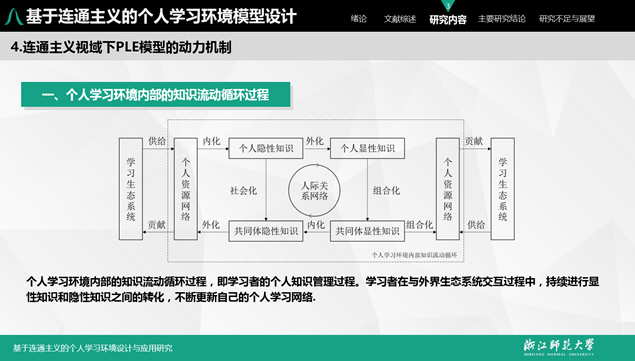The image size is (635, 361).
Task: Select the 人际关系网络 circle in the diagram
Action: tap(314, 190)
